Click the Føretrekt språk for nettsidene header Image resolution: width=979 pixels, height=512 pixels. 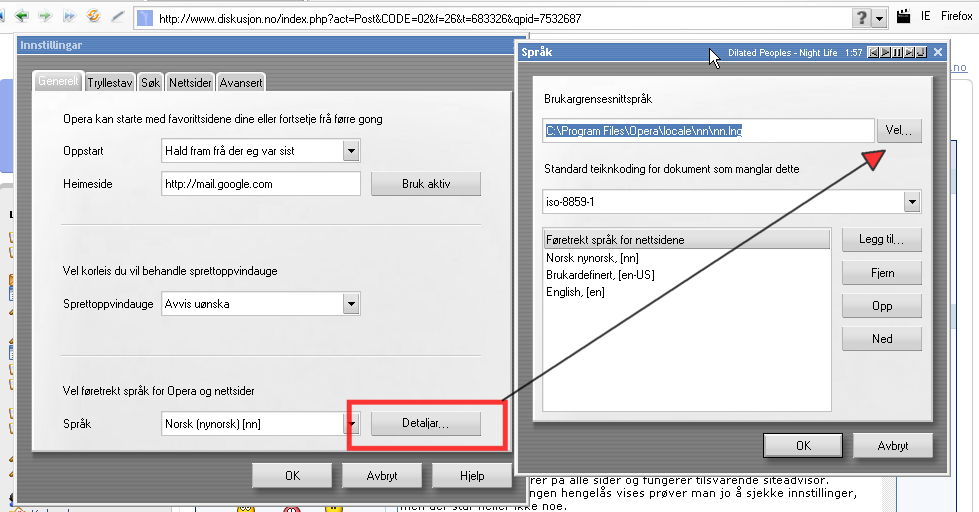tap(686, 240)
